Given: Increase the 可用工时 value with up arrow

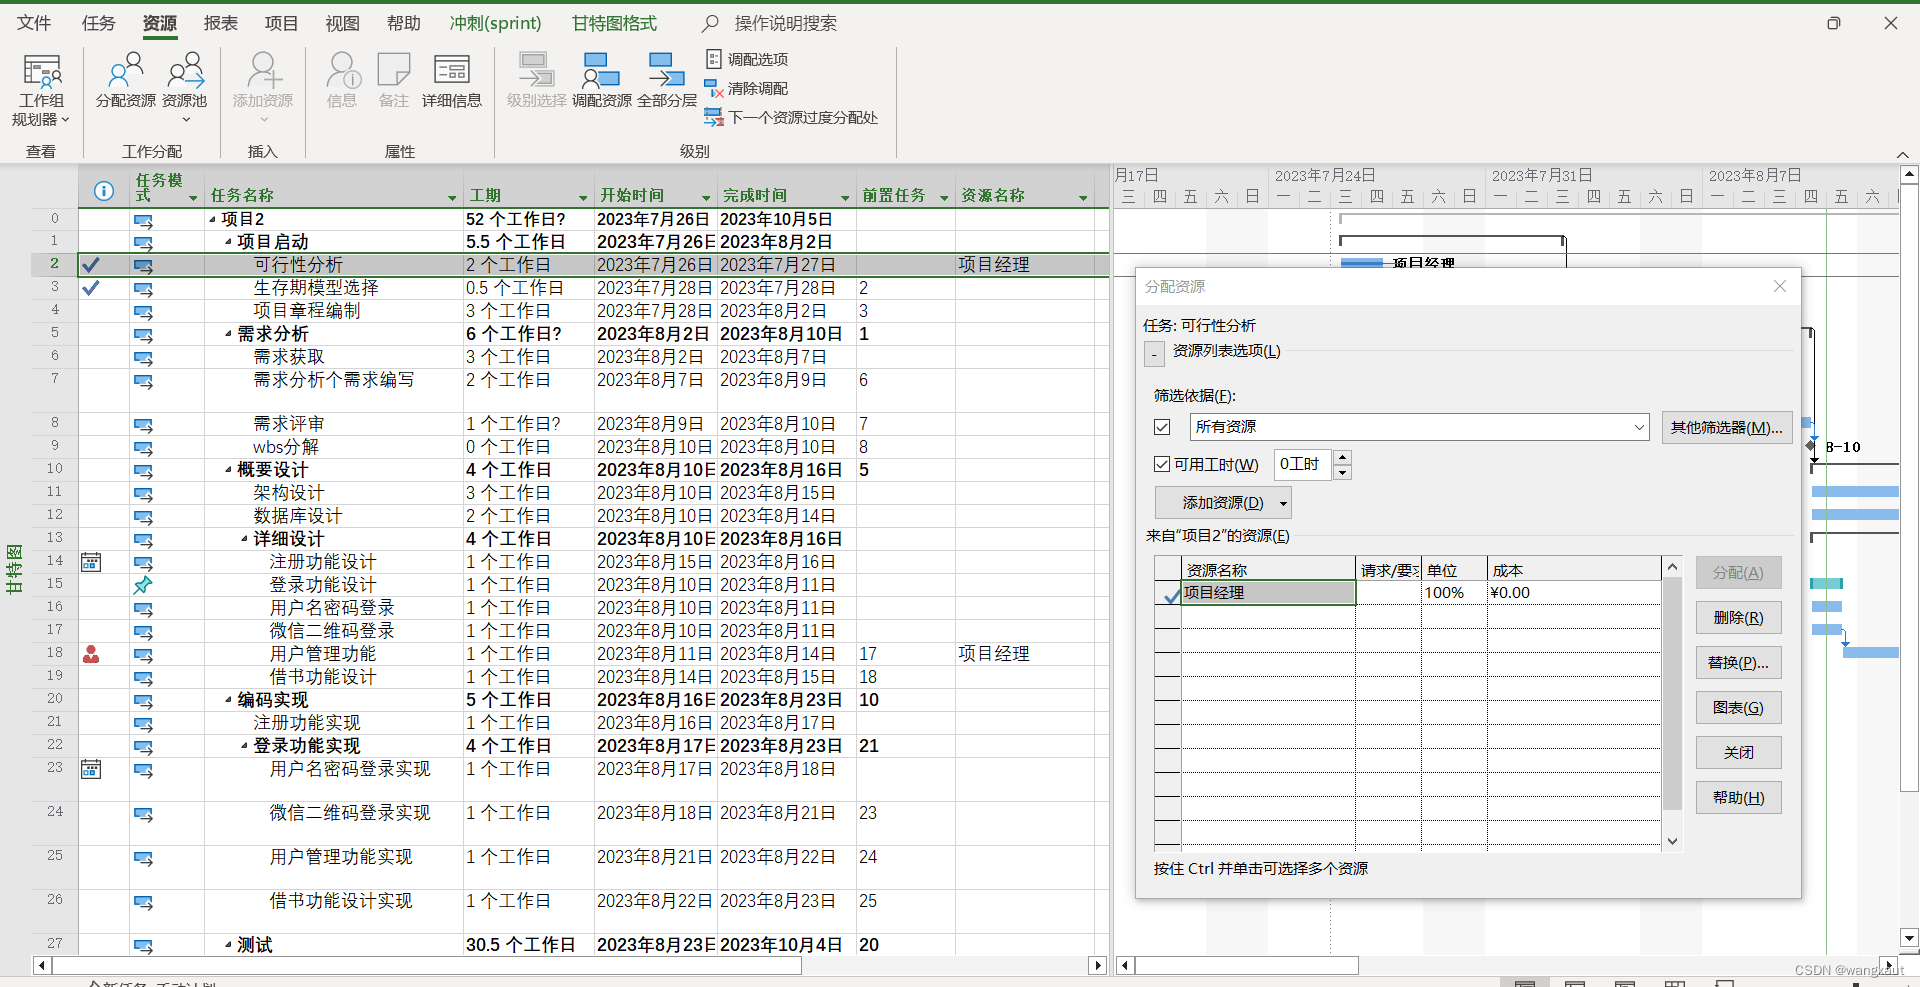Looking at the screenshot, I should tap(1342, 457).
